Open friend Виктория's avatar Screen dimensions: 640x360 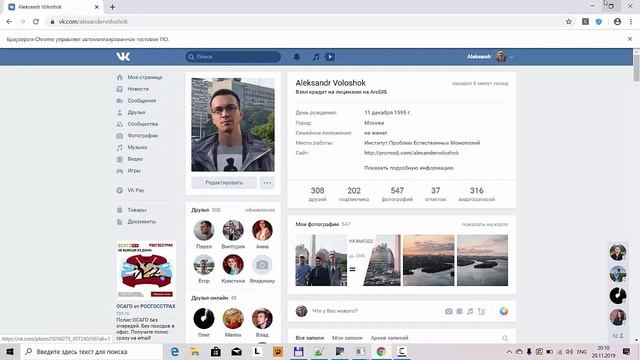click(233, 230)
